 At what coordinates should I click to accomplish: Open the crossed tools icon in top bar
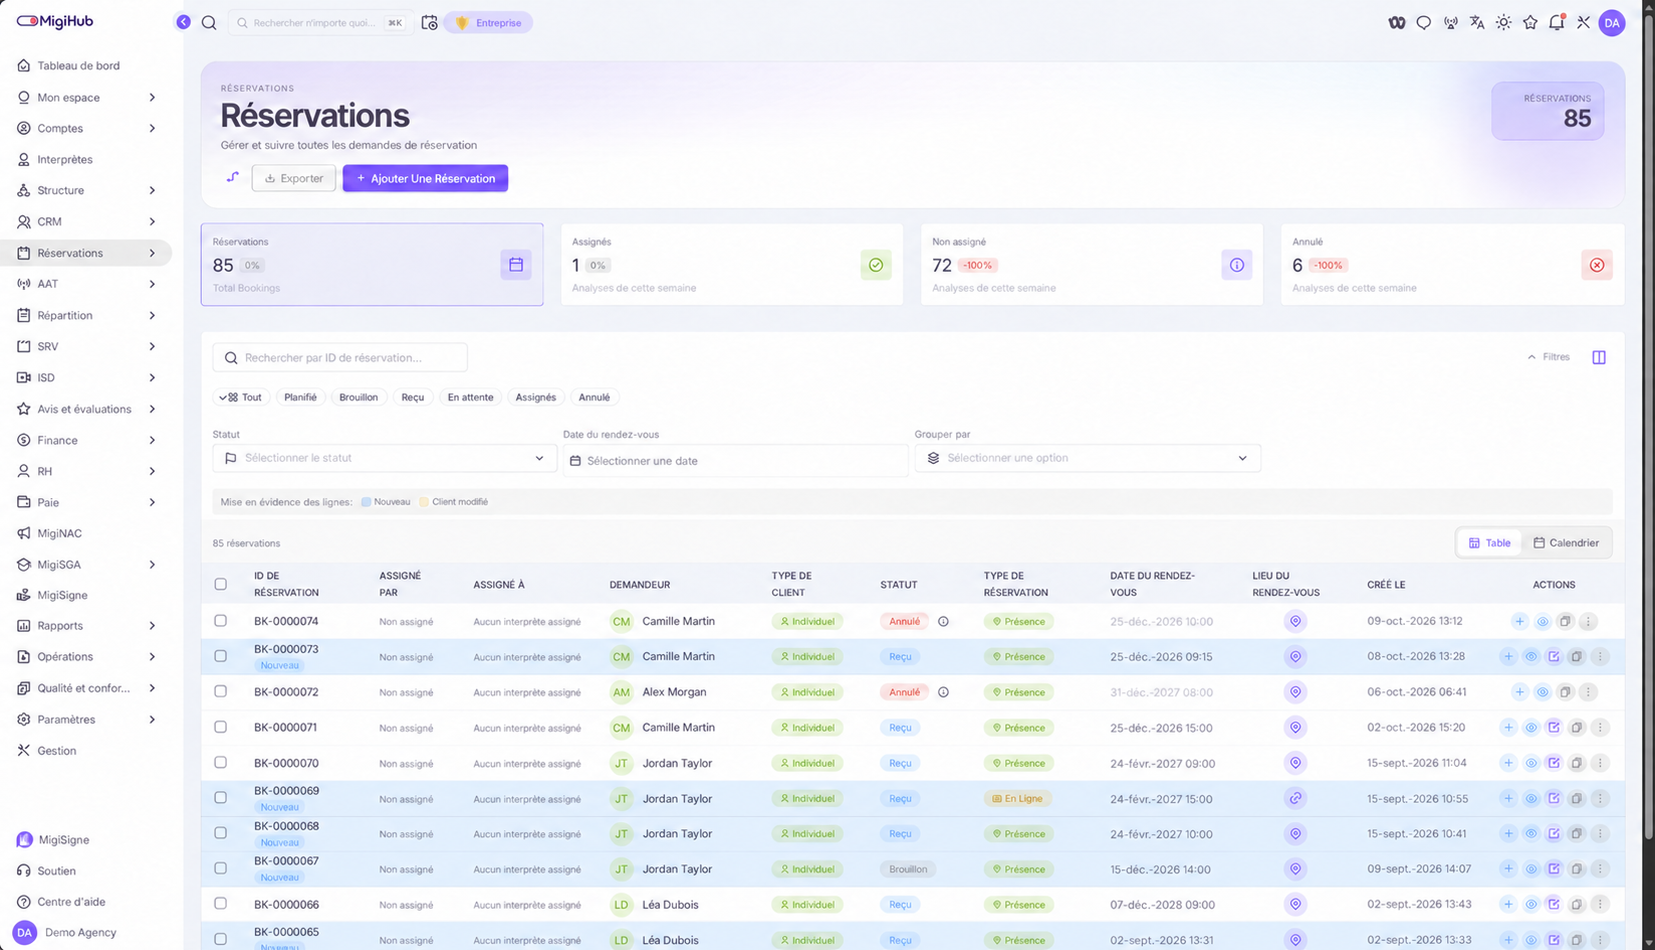(x=1583, y=23)
